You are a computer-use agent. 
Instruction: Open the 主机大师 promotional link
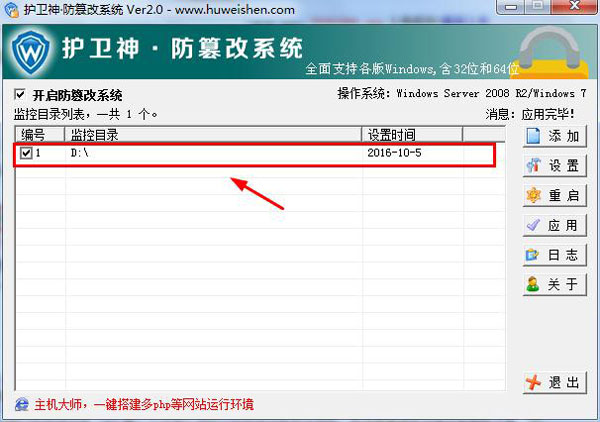pos(144,404)
